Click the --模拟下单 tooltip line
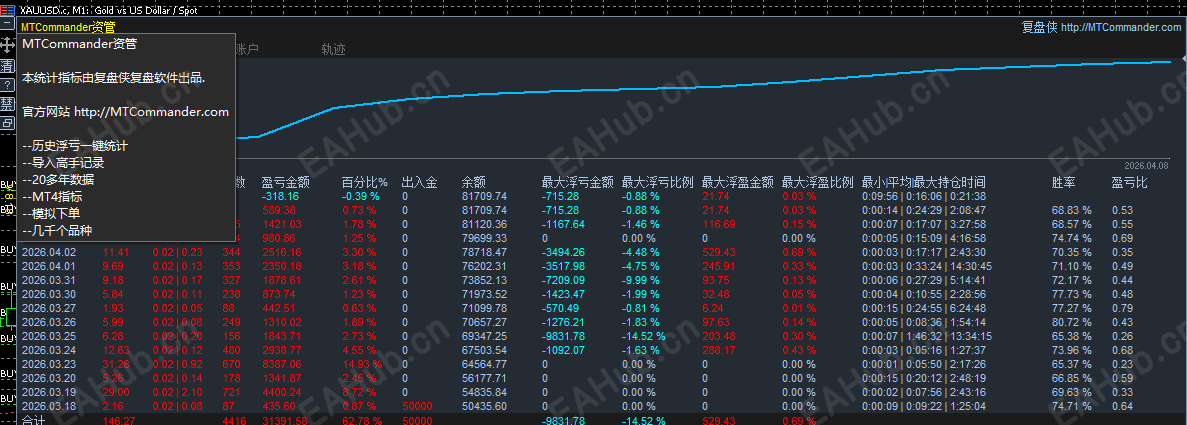Screen dimensions: 1187x425 (52, 213)
